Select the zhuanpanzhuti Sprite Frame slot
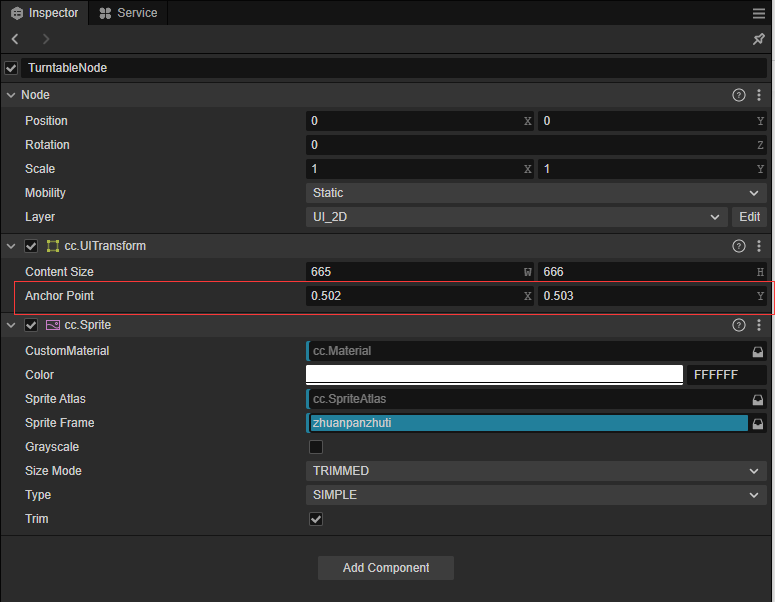Viewport: 775px width, 602px height. point(527,423)
